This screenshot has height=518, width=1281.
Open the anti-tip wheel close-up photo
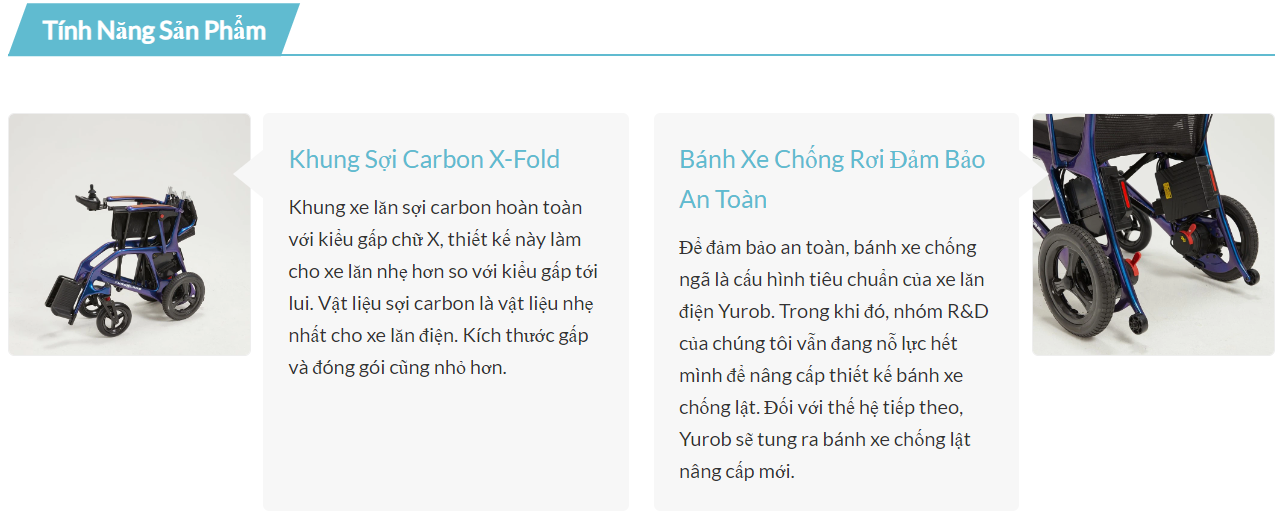click(x=1153, y=234)
